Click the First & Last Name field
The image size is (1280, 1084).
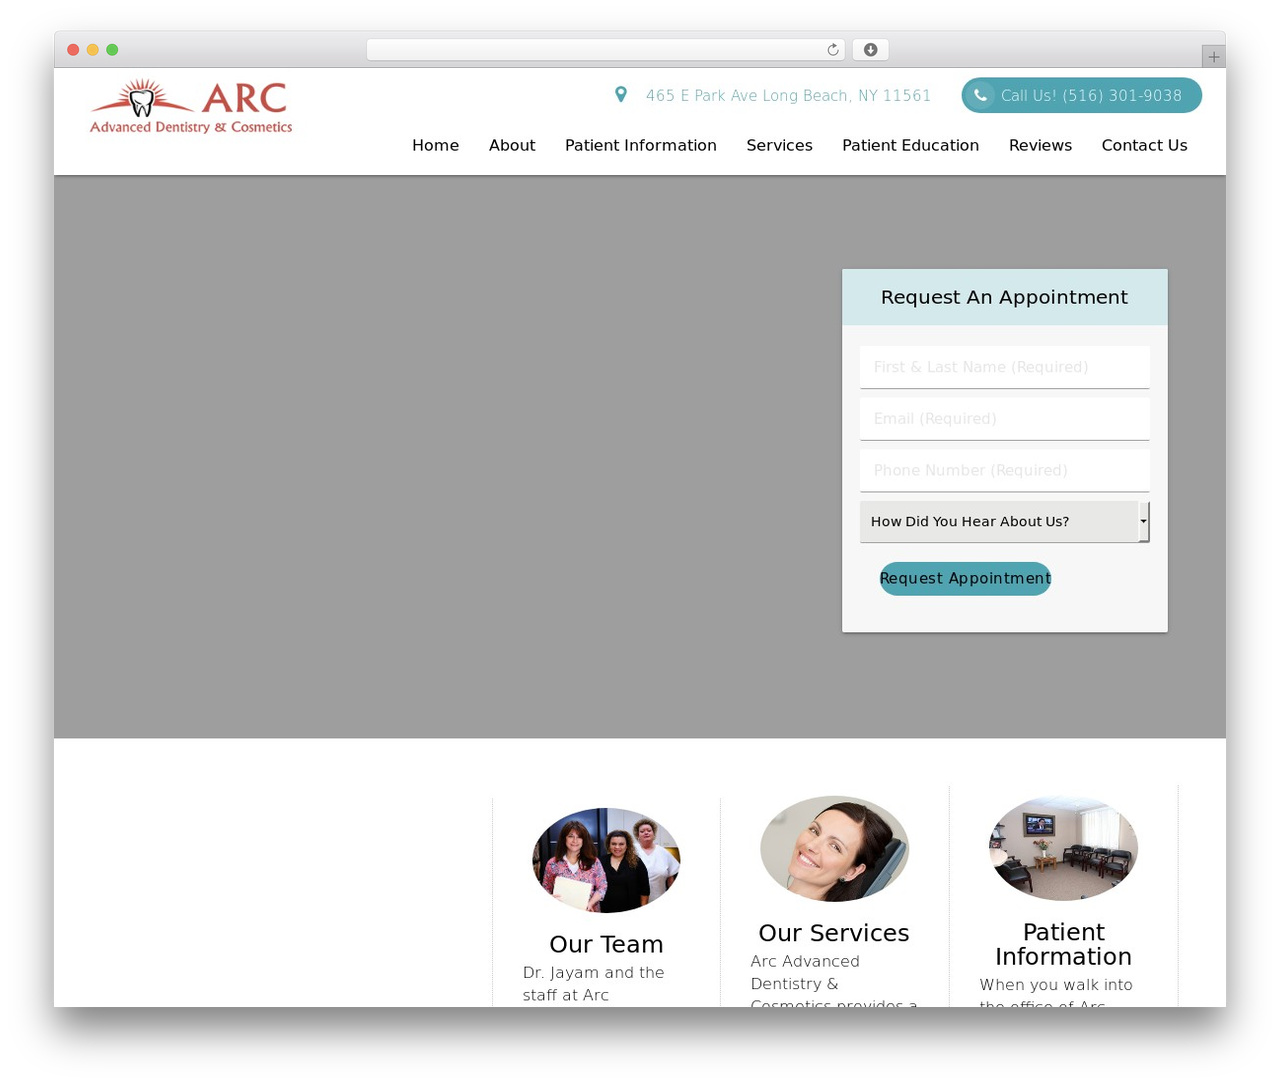[1004, 367]
